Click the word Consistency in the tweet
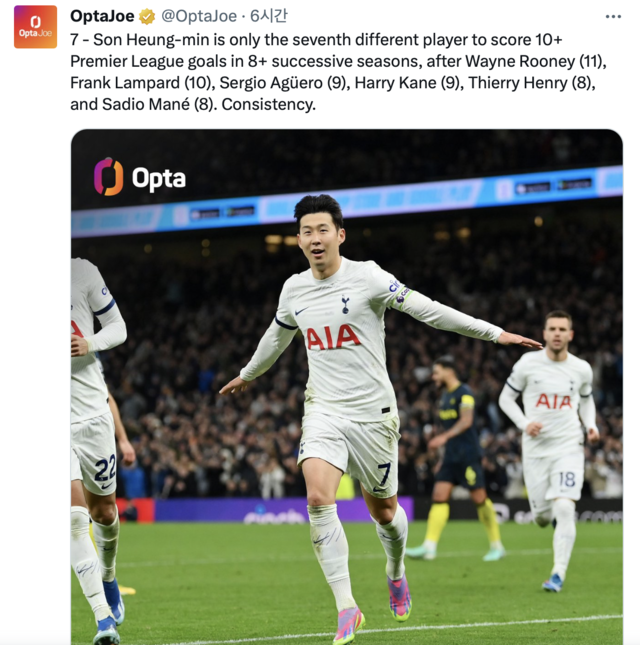 pos(268,104)
